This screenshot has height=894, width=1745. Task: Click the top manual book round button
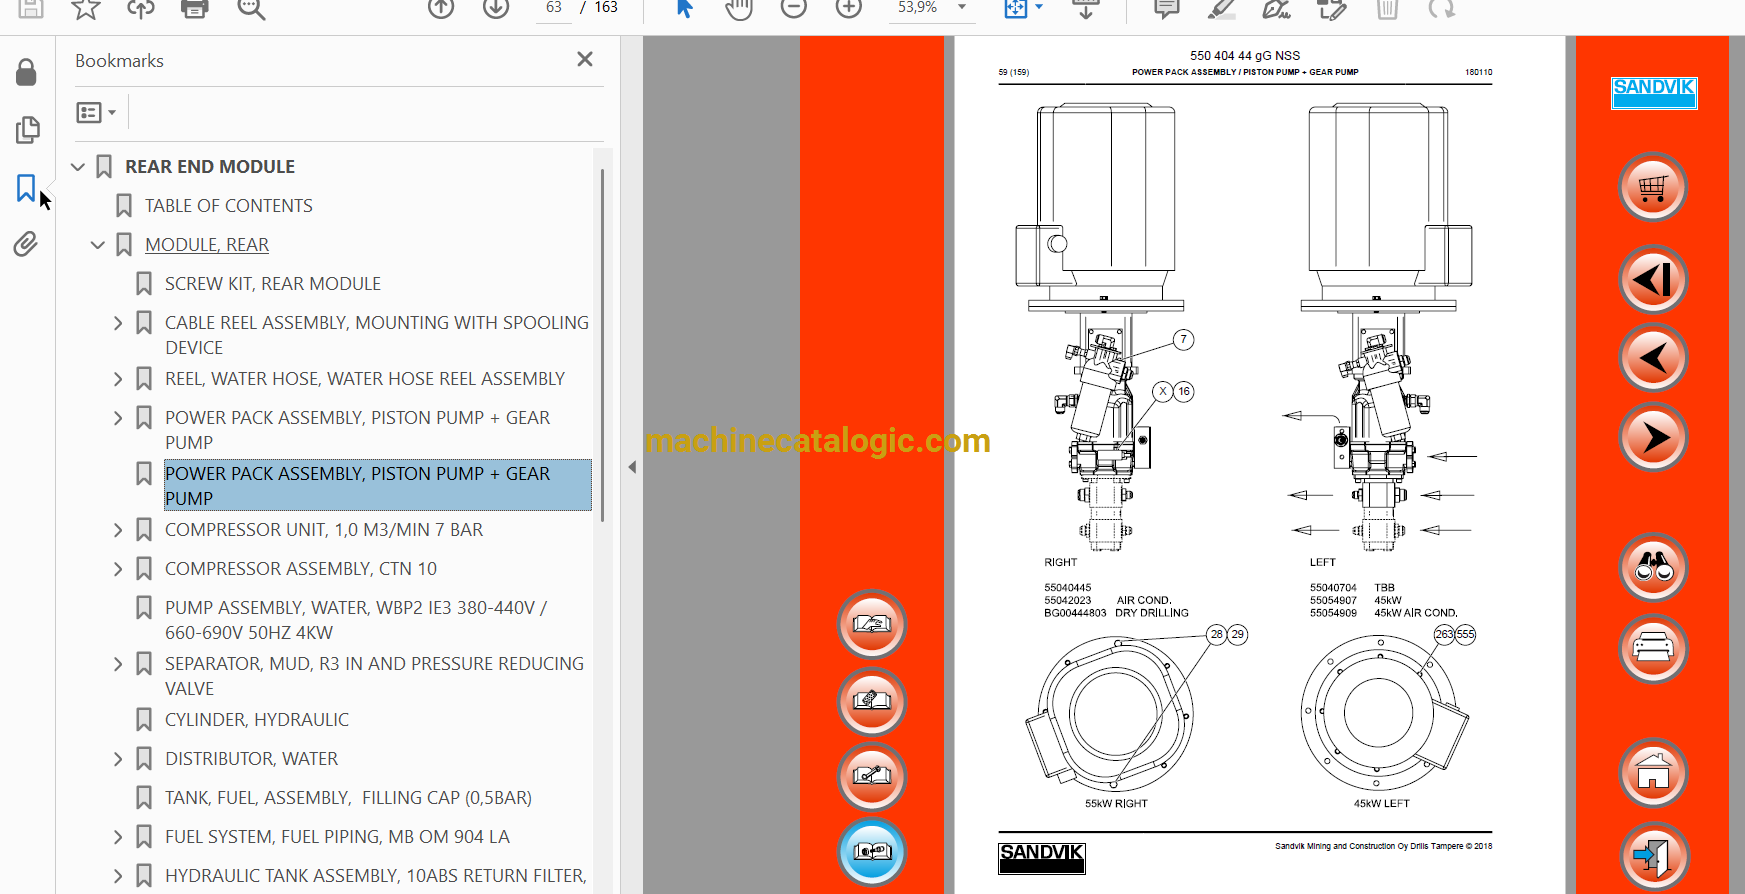point(872,624)
